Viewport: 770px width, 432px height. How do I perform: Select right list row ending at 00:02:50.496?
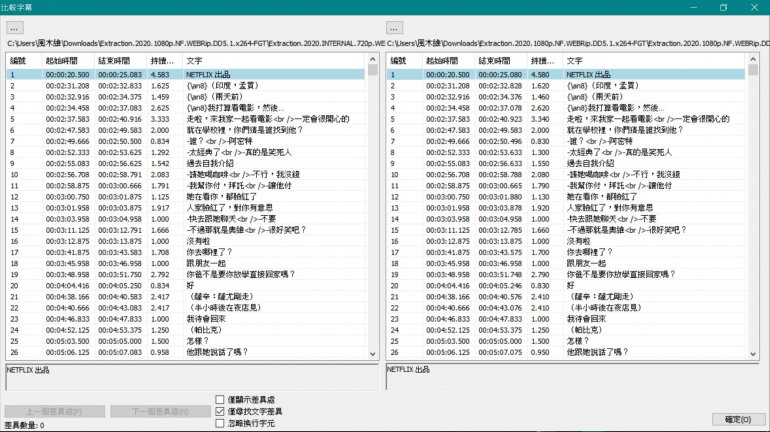click(x=566, y=141)
